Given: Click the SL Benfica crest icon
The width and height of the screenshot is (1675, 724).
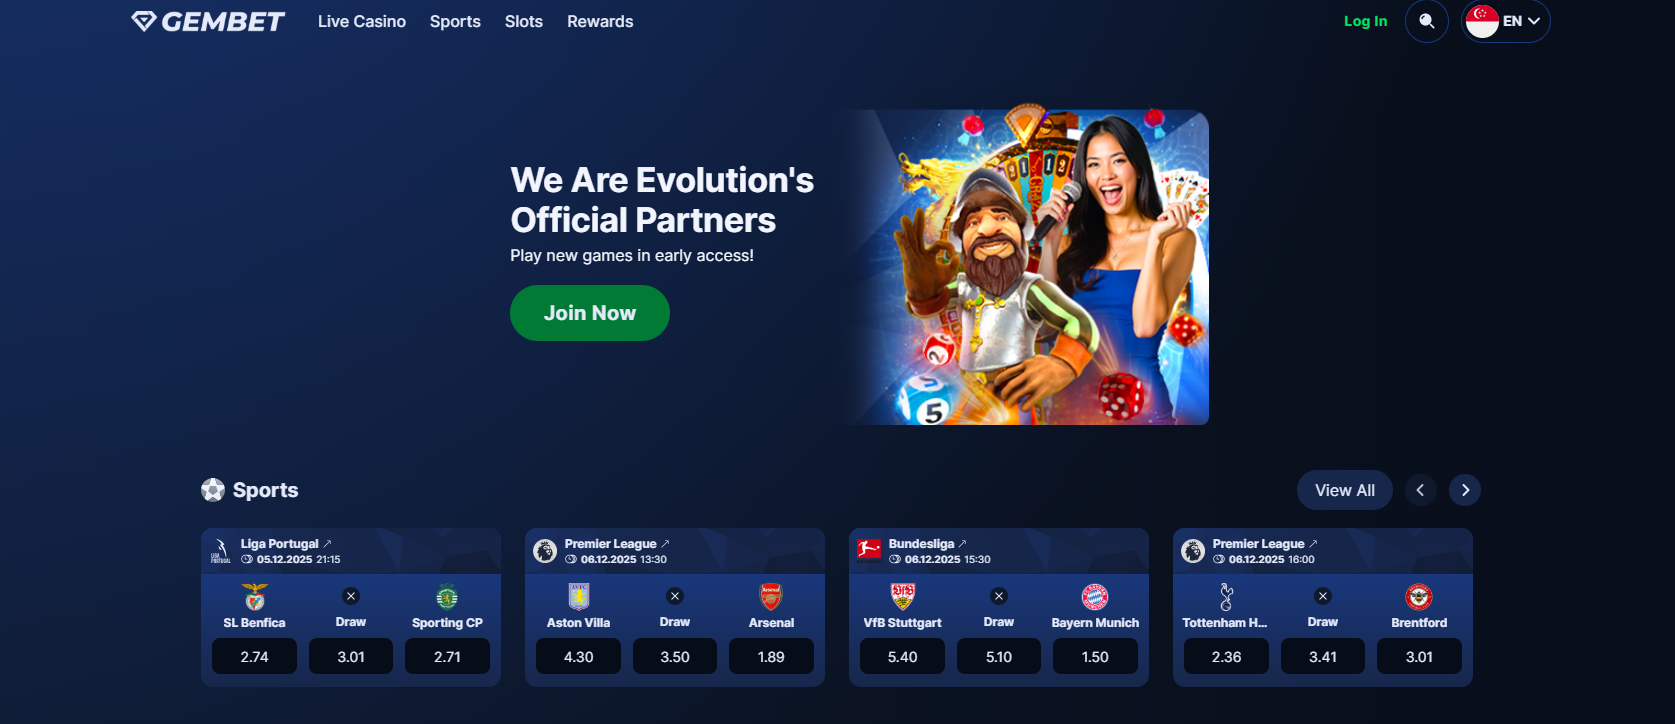Looking at the screenshot, I should point(255,597).
